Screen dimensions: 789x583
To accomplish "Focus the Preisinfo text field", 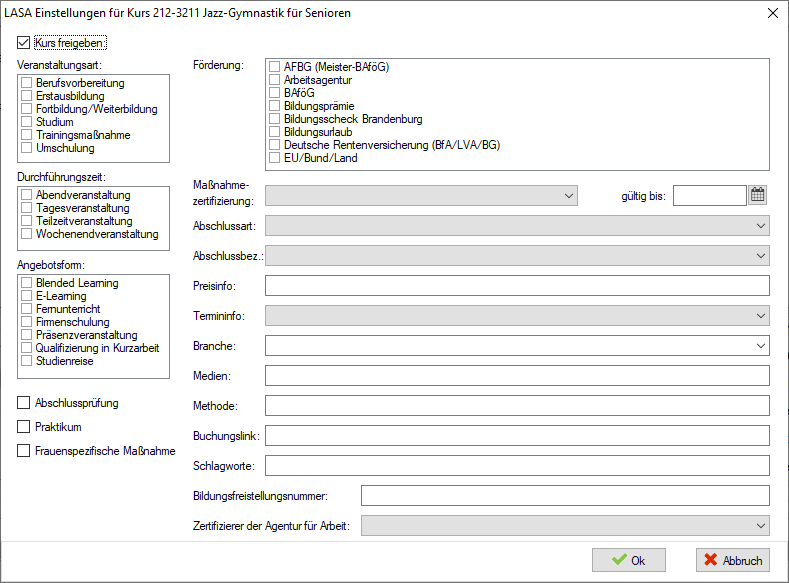I will coord(517,286).
